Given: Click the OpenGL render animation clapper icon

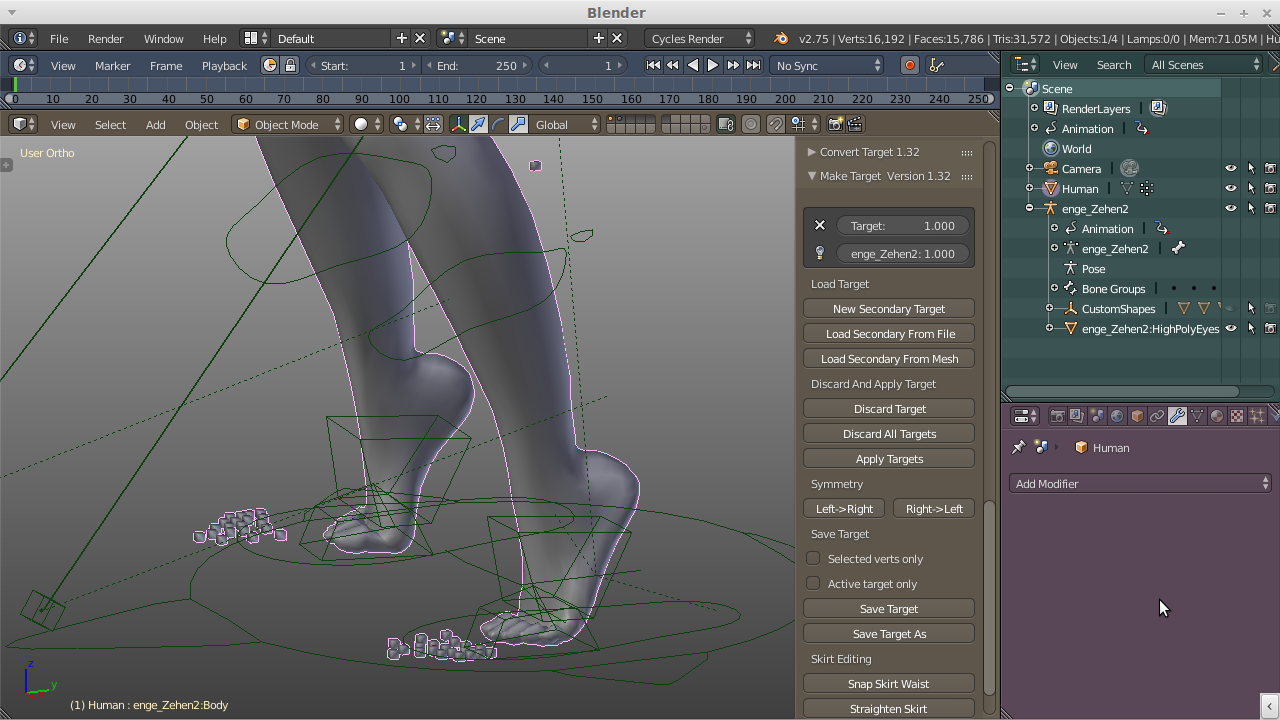Looking at the screenshot, I should click(856, 124).
